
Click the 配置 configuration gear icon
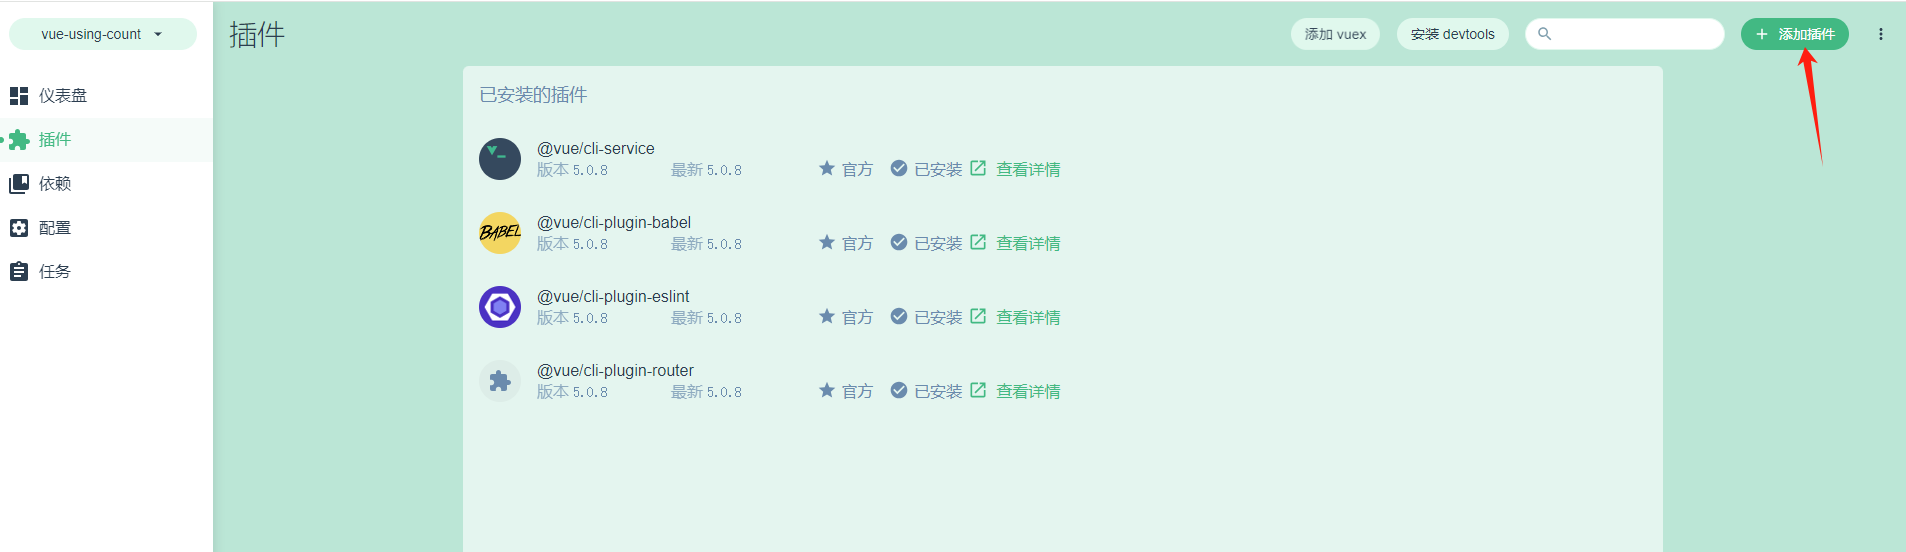[19, 228]
